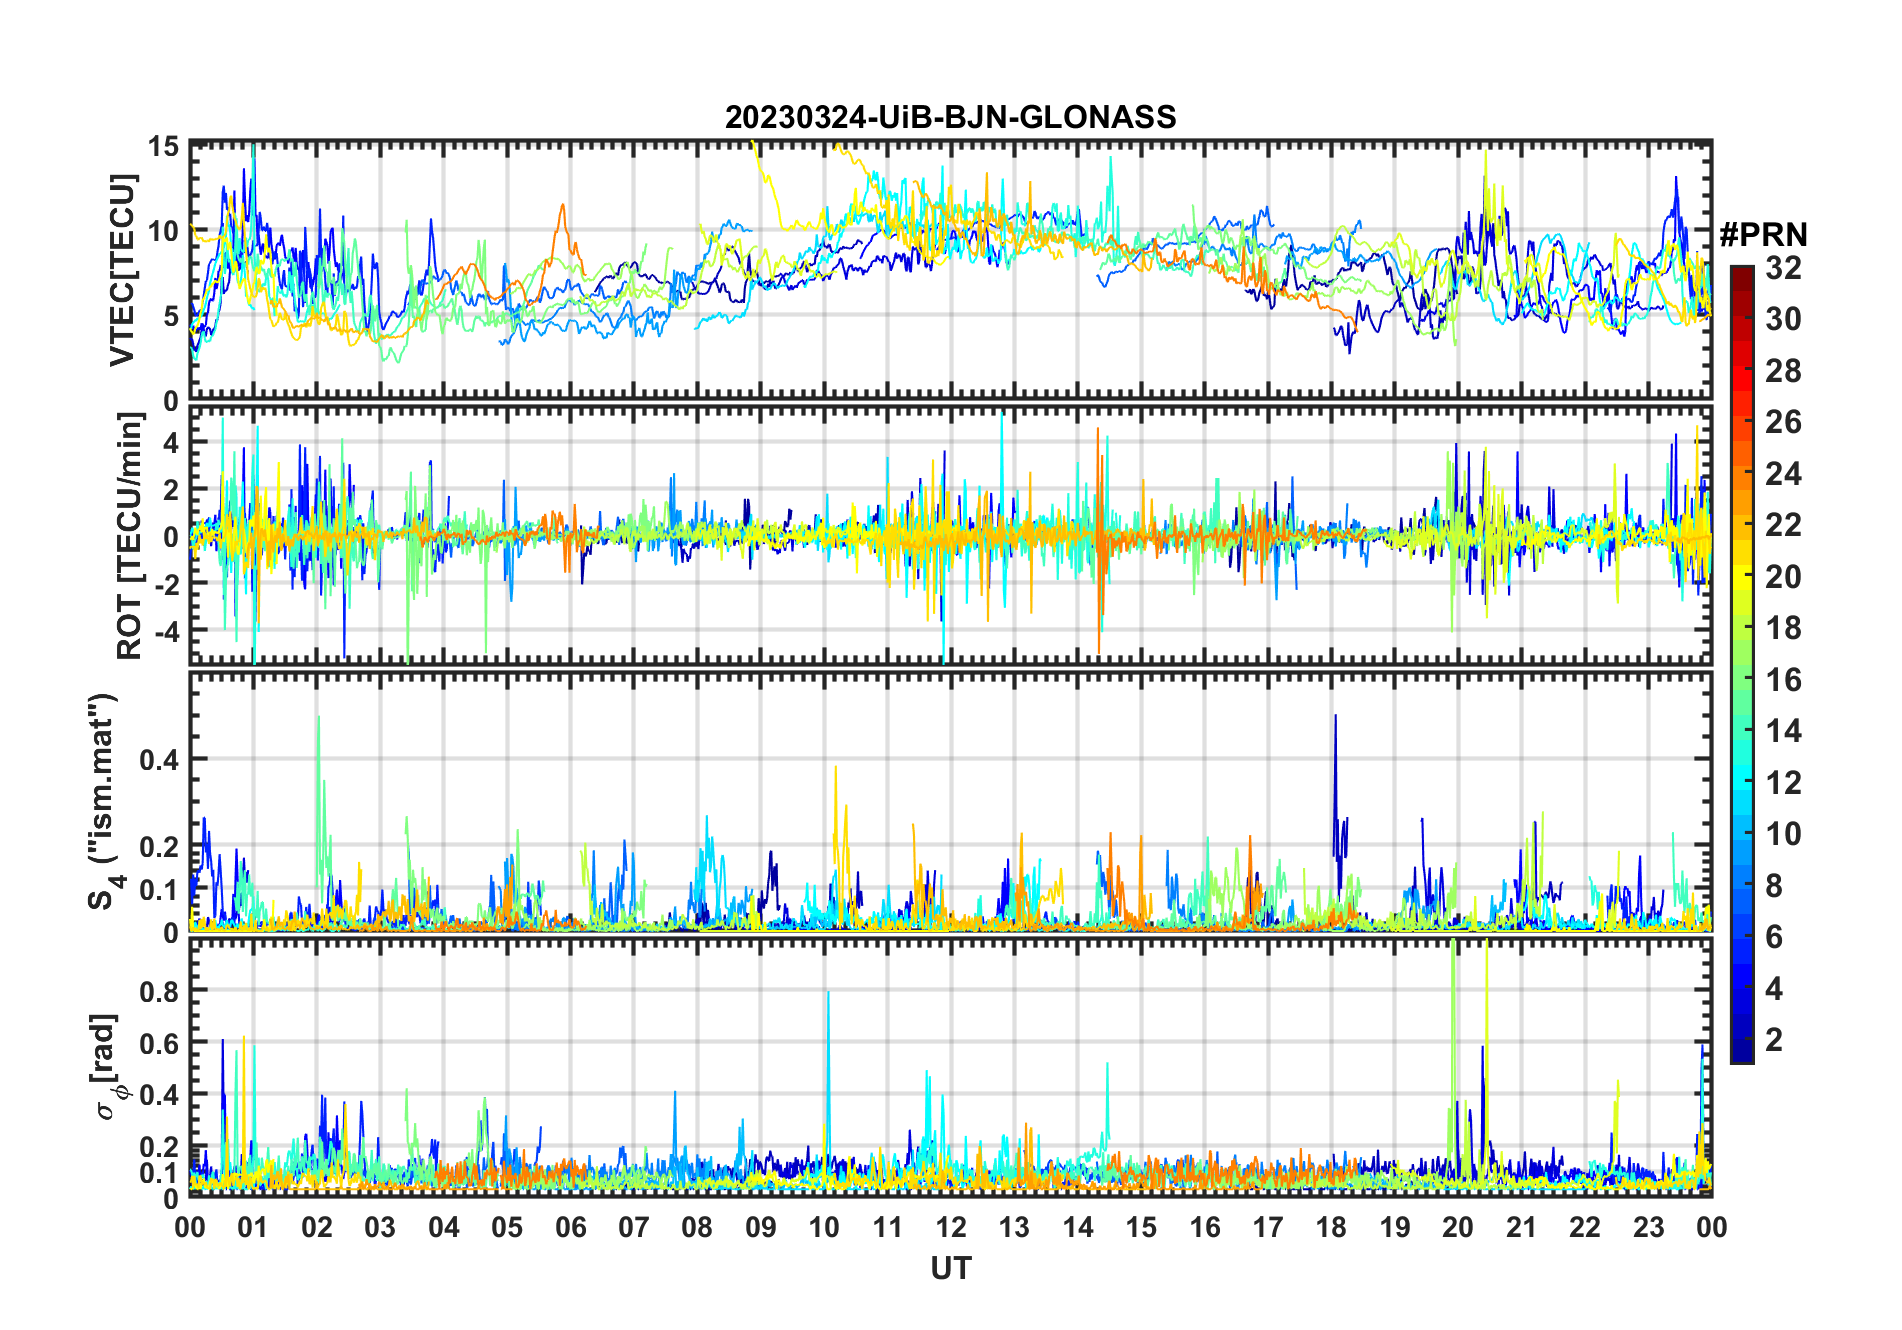Select the VTEC[TECU] y-axis label
This screenshot has height=1330, width=1902.
point(122,270)
